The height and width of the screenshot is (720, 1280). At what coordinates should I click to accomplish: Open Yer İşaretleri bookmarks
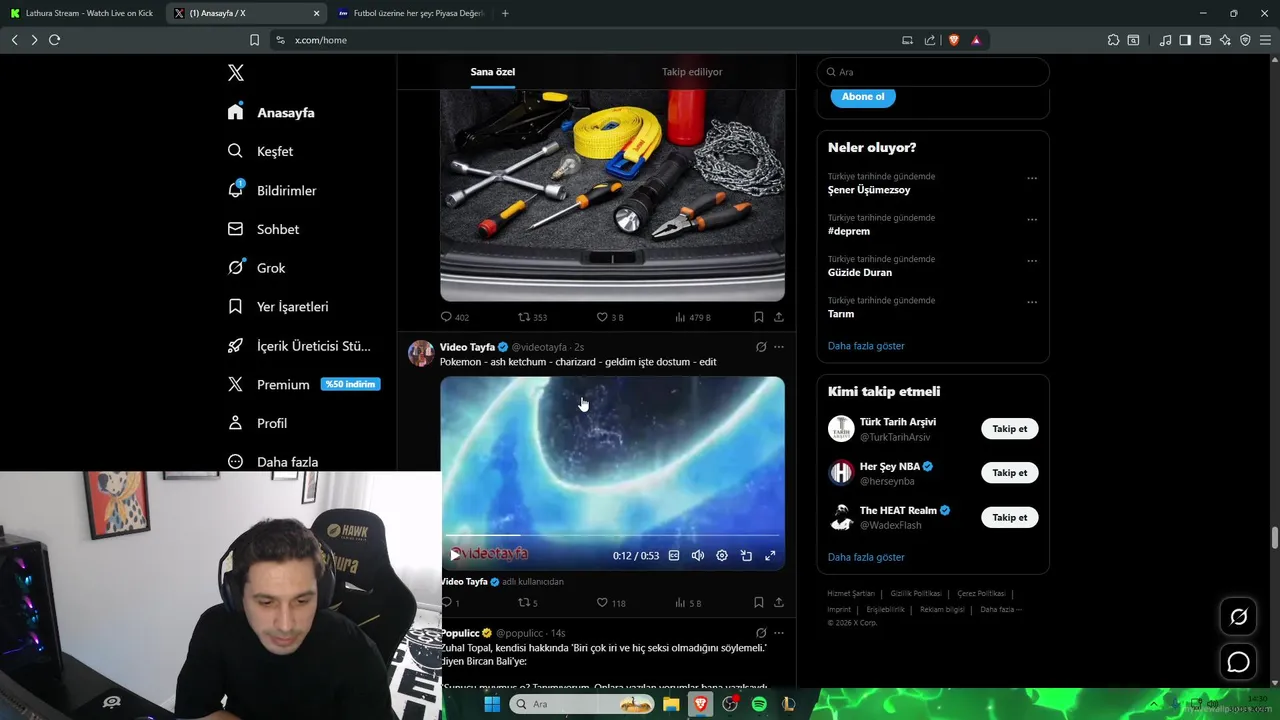coord(278,307)
